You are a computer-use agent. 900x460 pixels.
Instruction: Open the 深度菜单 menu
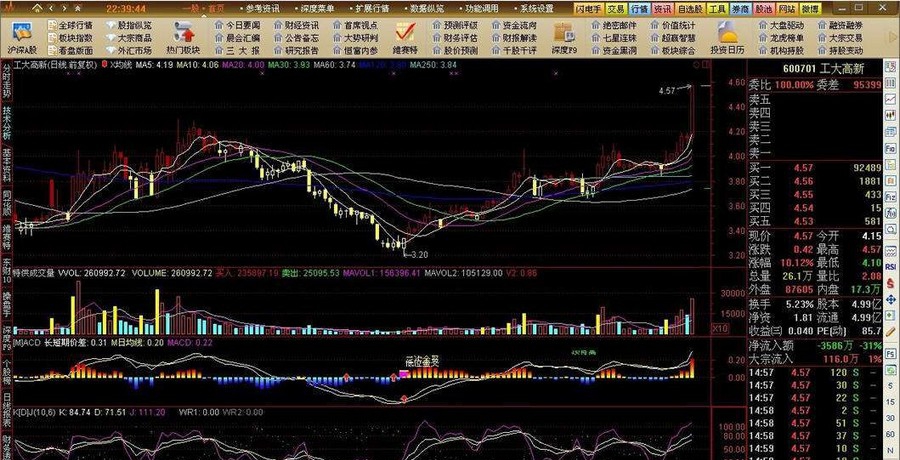click(315, 9)
